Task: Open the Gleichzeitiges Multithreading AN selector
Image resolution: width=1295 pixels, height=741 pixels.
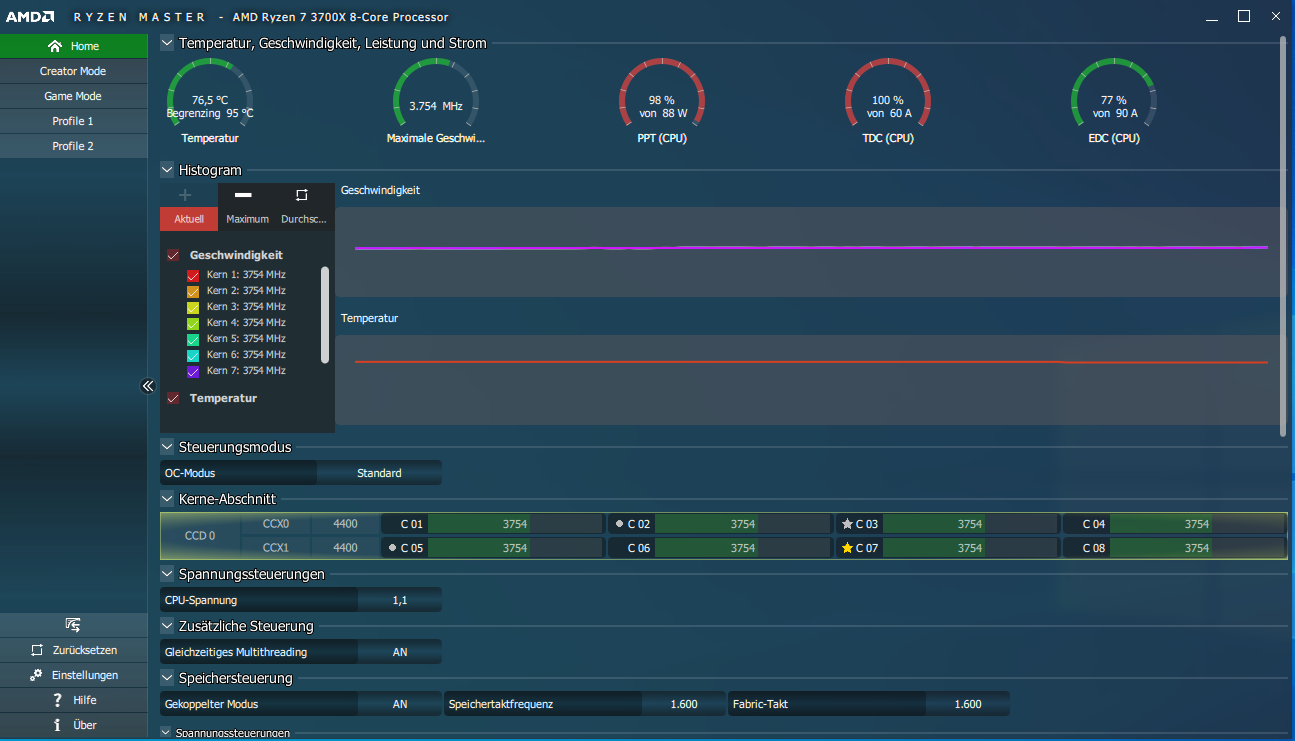Action: [x=400, y=652]
